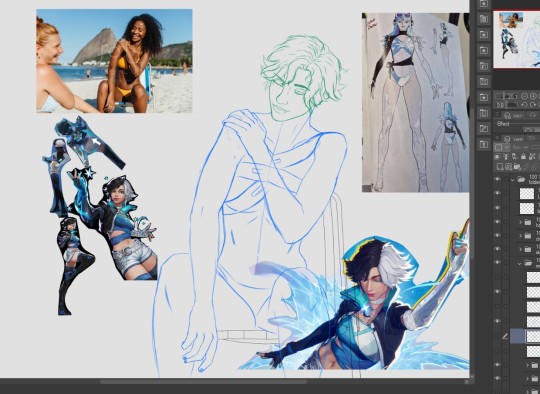The height and width of the screenshot is (394, 540).
Task: Click clip-to-layer-below icon in Layer palette
Action: pyautogui.click(x=497, y=157)
